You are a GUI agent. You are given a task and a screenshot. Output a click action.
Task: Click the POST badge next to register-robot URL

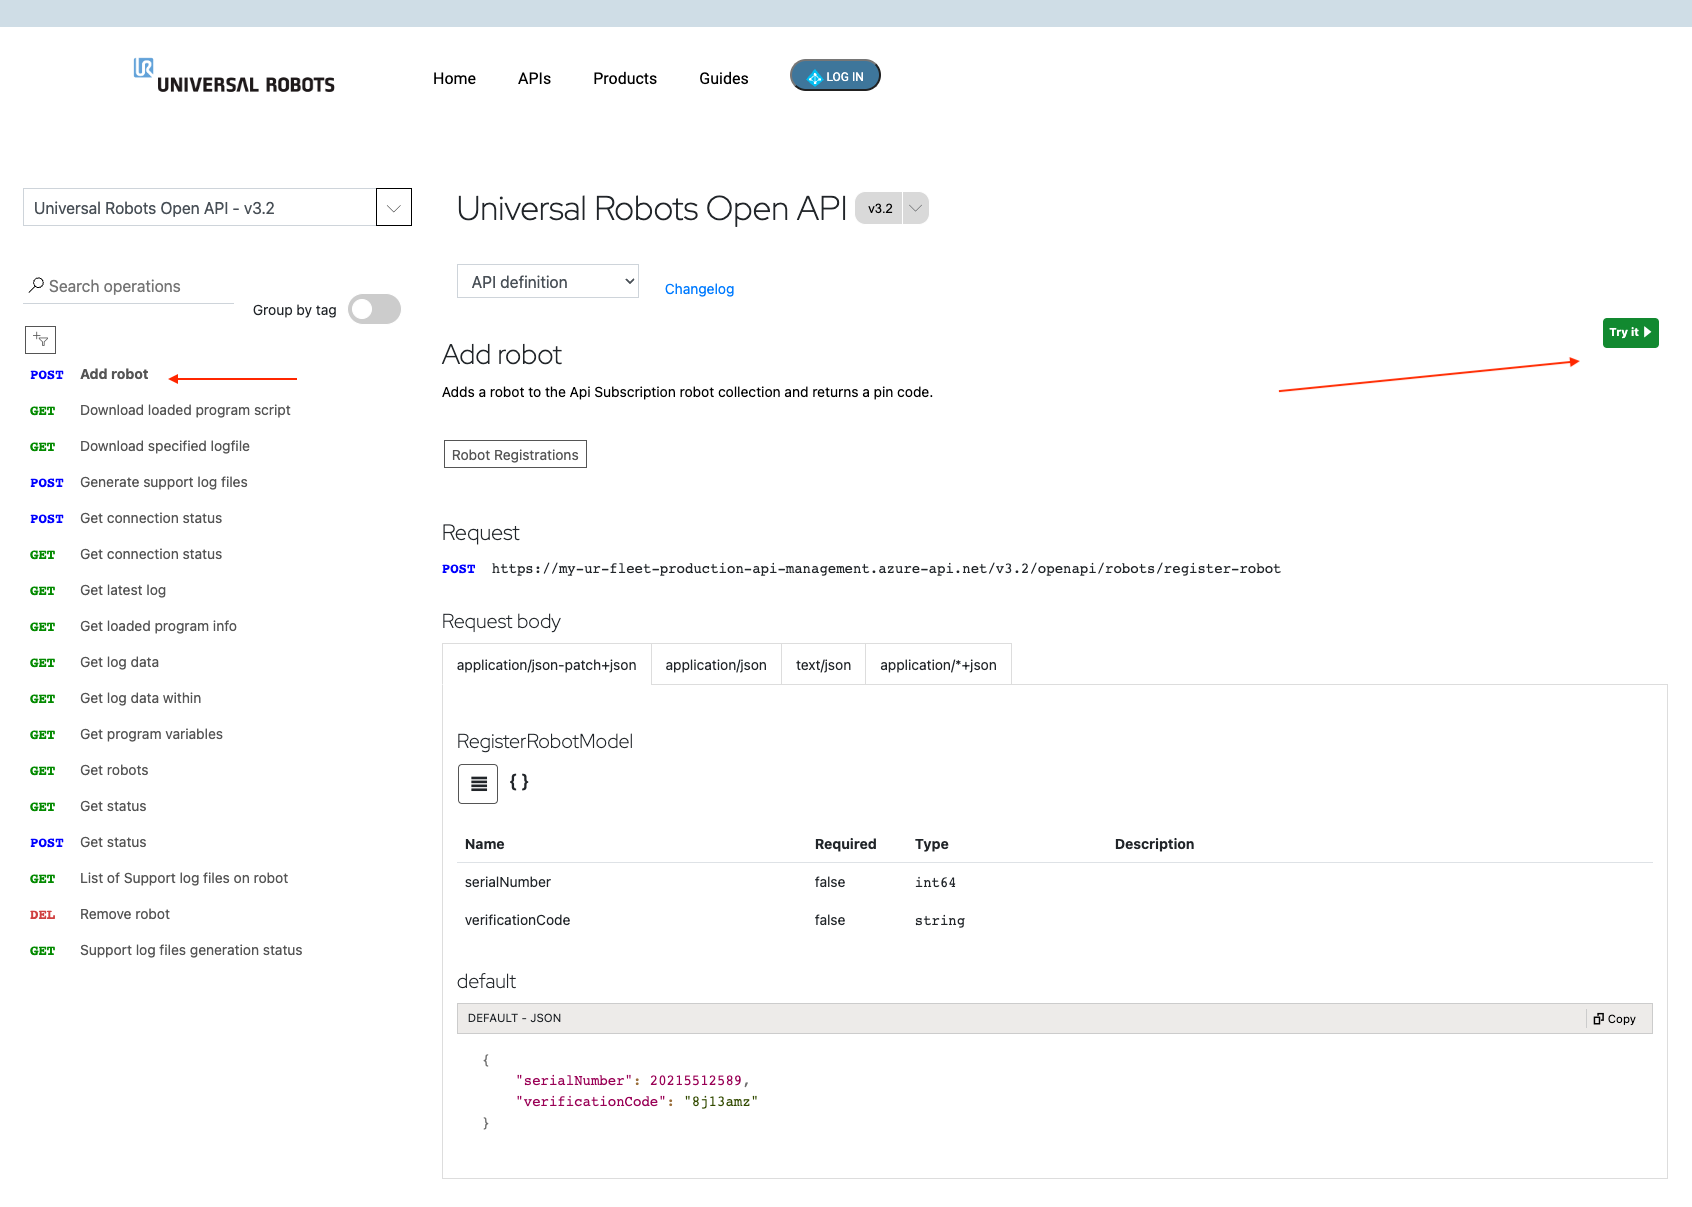pos(458,568)
